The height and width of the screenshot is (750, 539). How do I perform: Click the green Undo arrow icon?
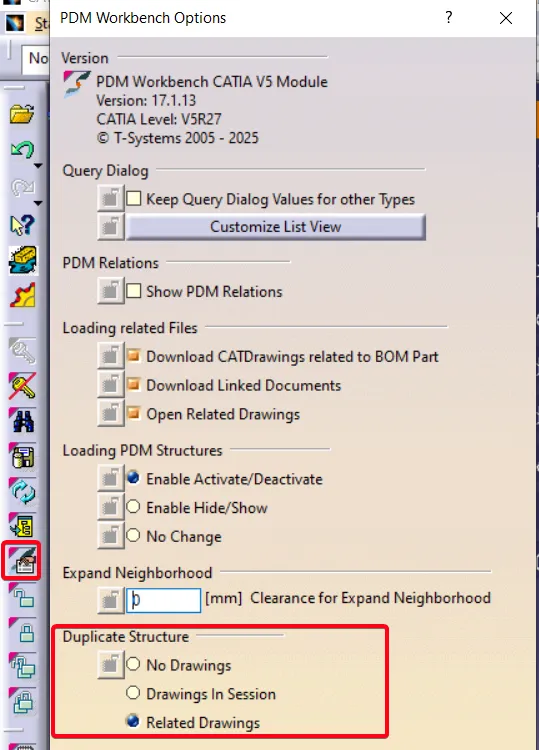pyautogui.click(x=22, y=150)
